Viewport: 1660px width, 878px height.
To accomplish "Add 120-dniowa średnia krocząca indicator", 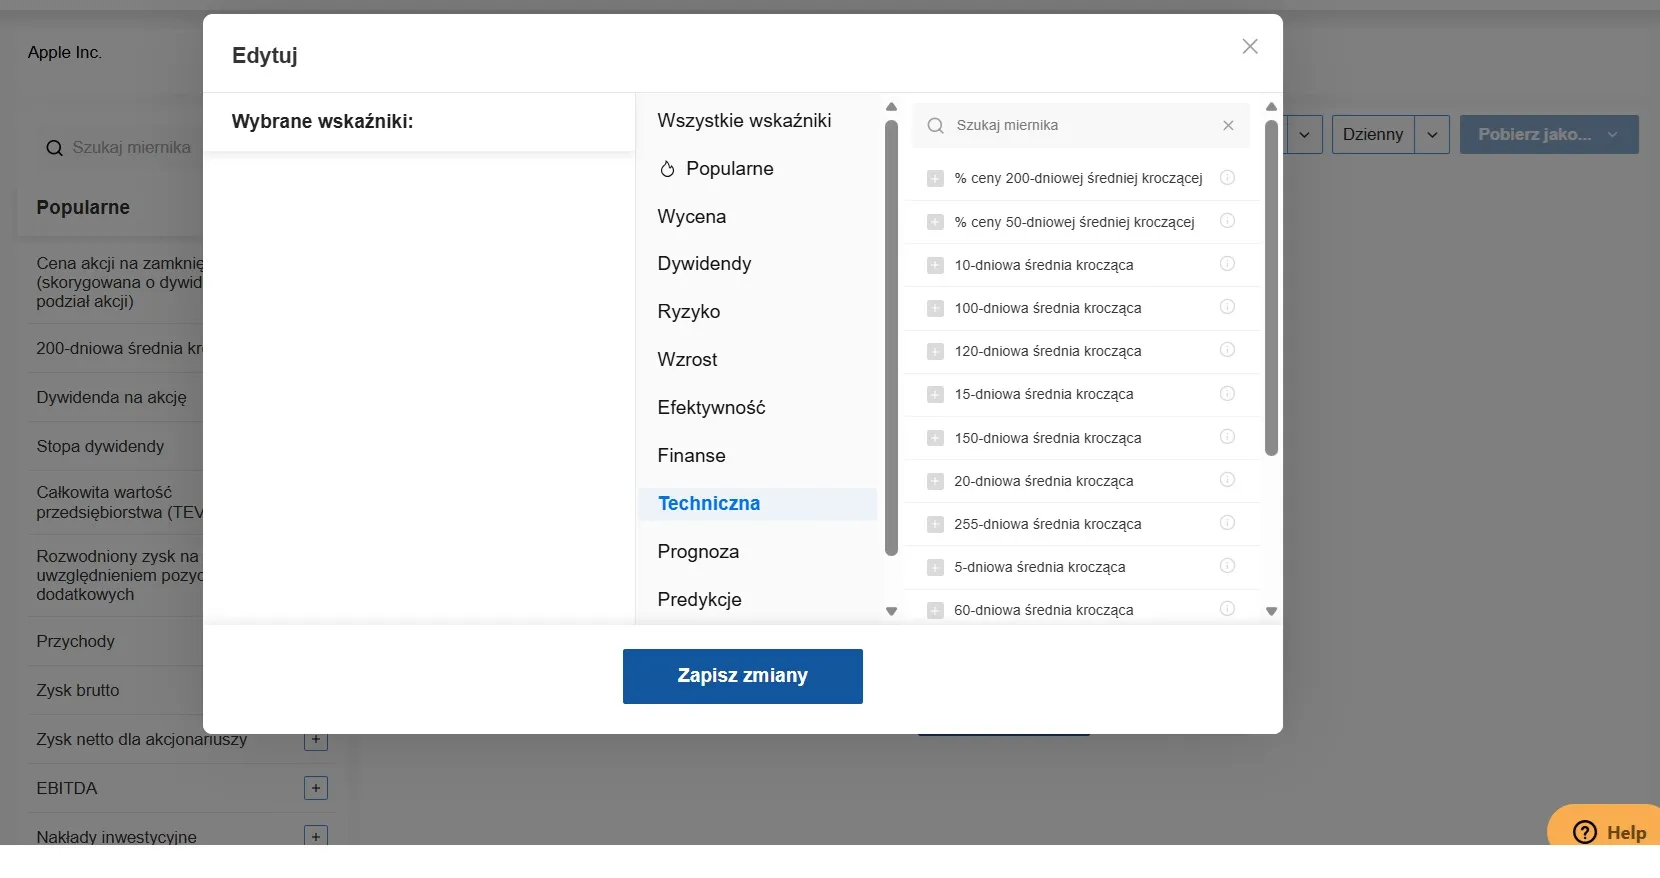I will pyautogui.click(x=935, y=352).
